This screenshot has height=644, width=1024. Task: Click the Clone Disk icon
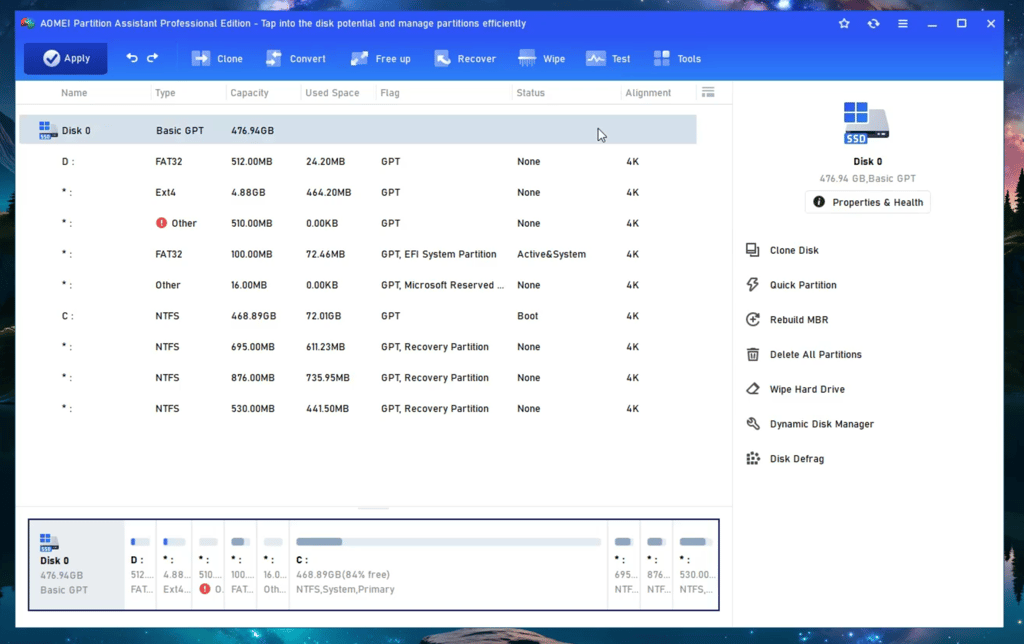pyautogui.click(x=753, y=250)
